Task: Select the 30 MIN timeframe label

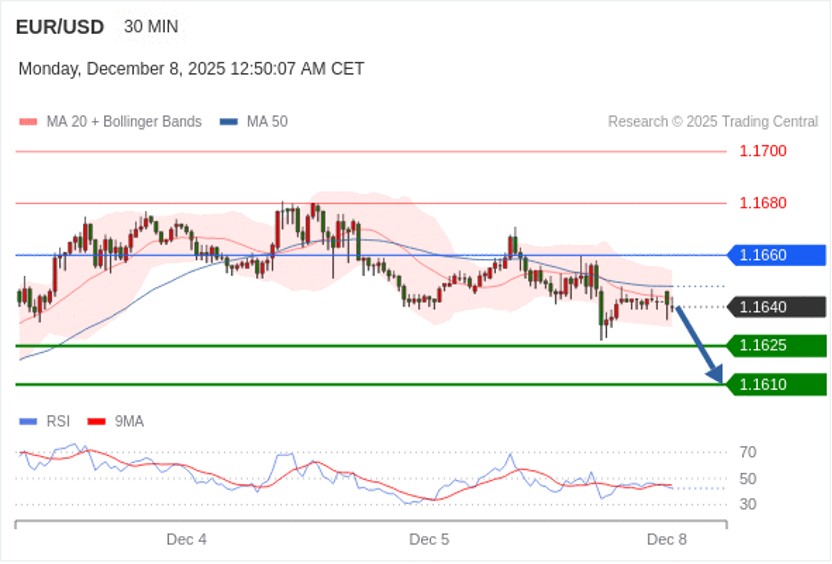Action: (x=151, y=27)
